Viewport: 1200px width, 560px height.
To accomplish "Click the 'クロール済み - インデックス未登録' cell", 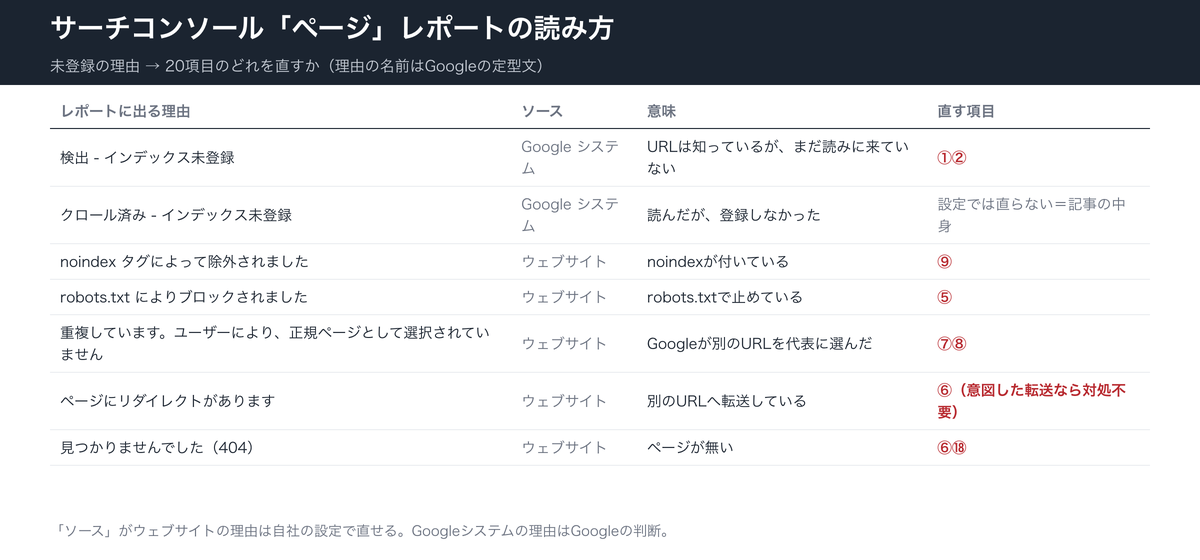I will pos(176,215).
